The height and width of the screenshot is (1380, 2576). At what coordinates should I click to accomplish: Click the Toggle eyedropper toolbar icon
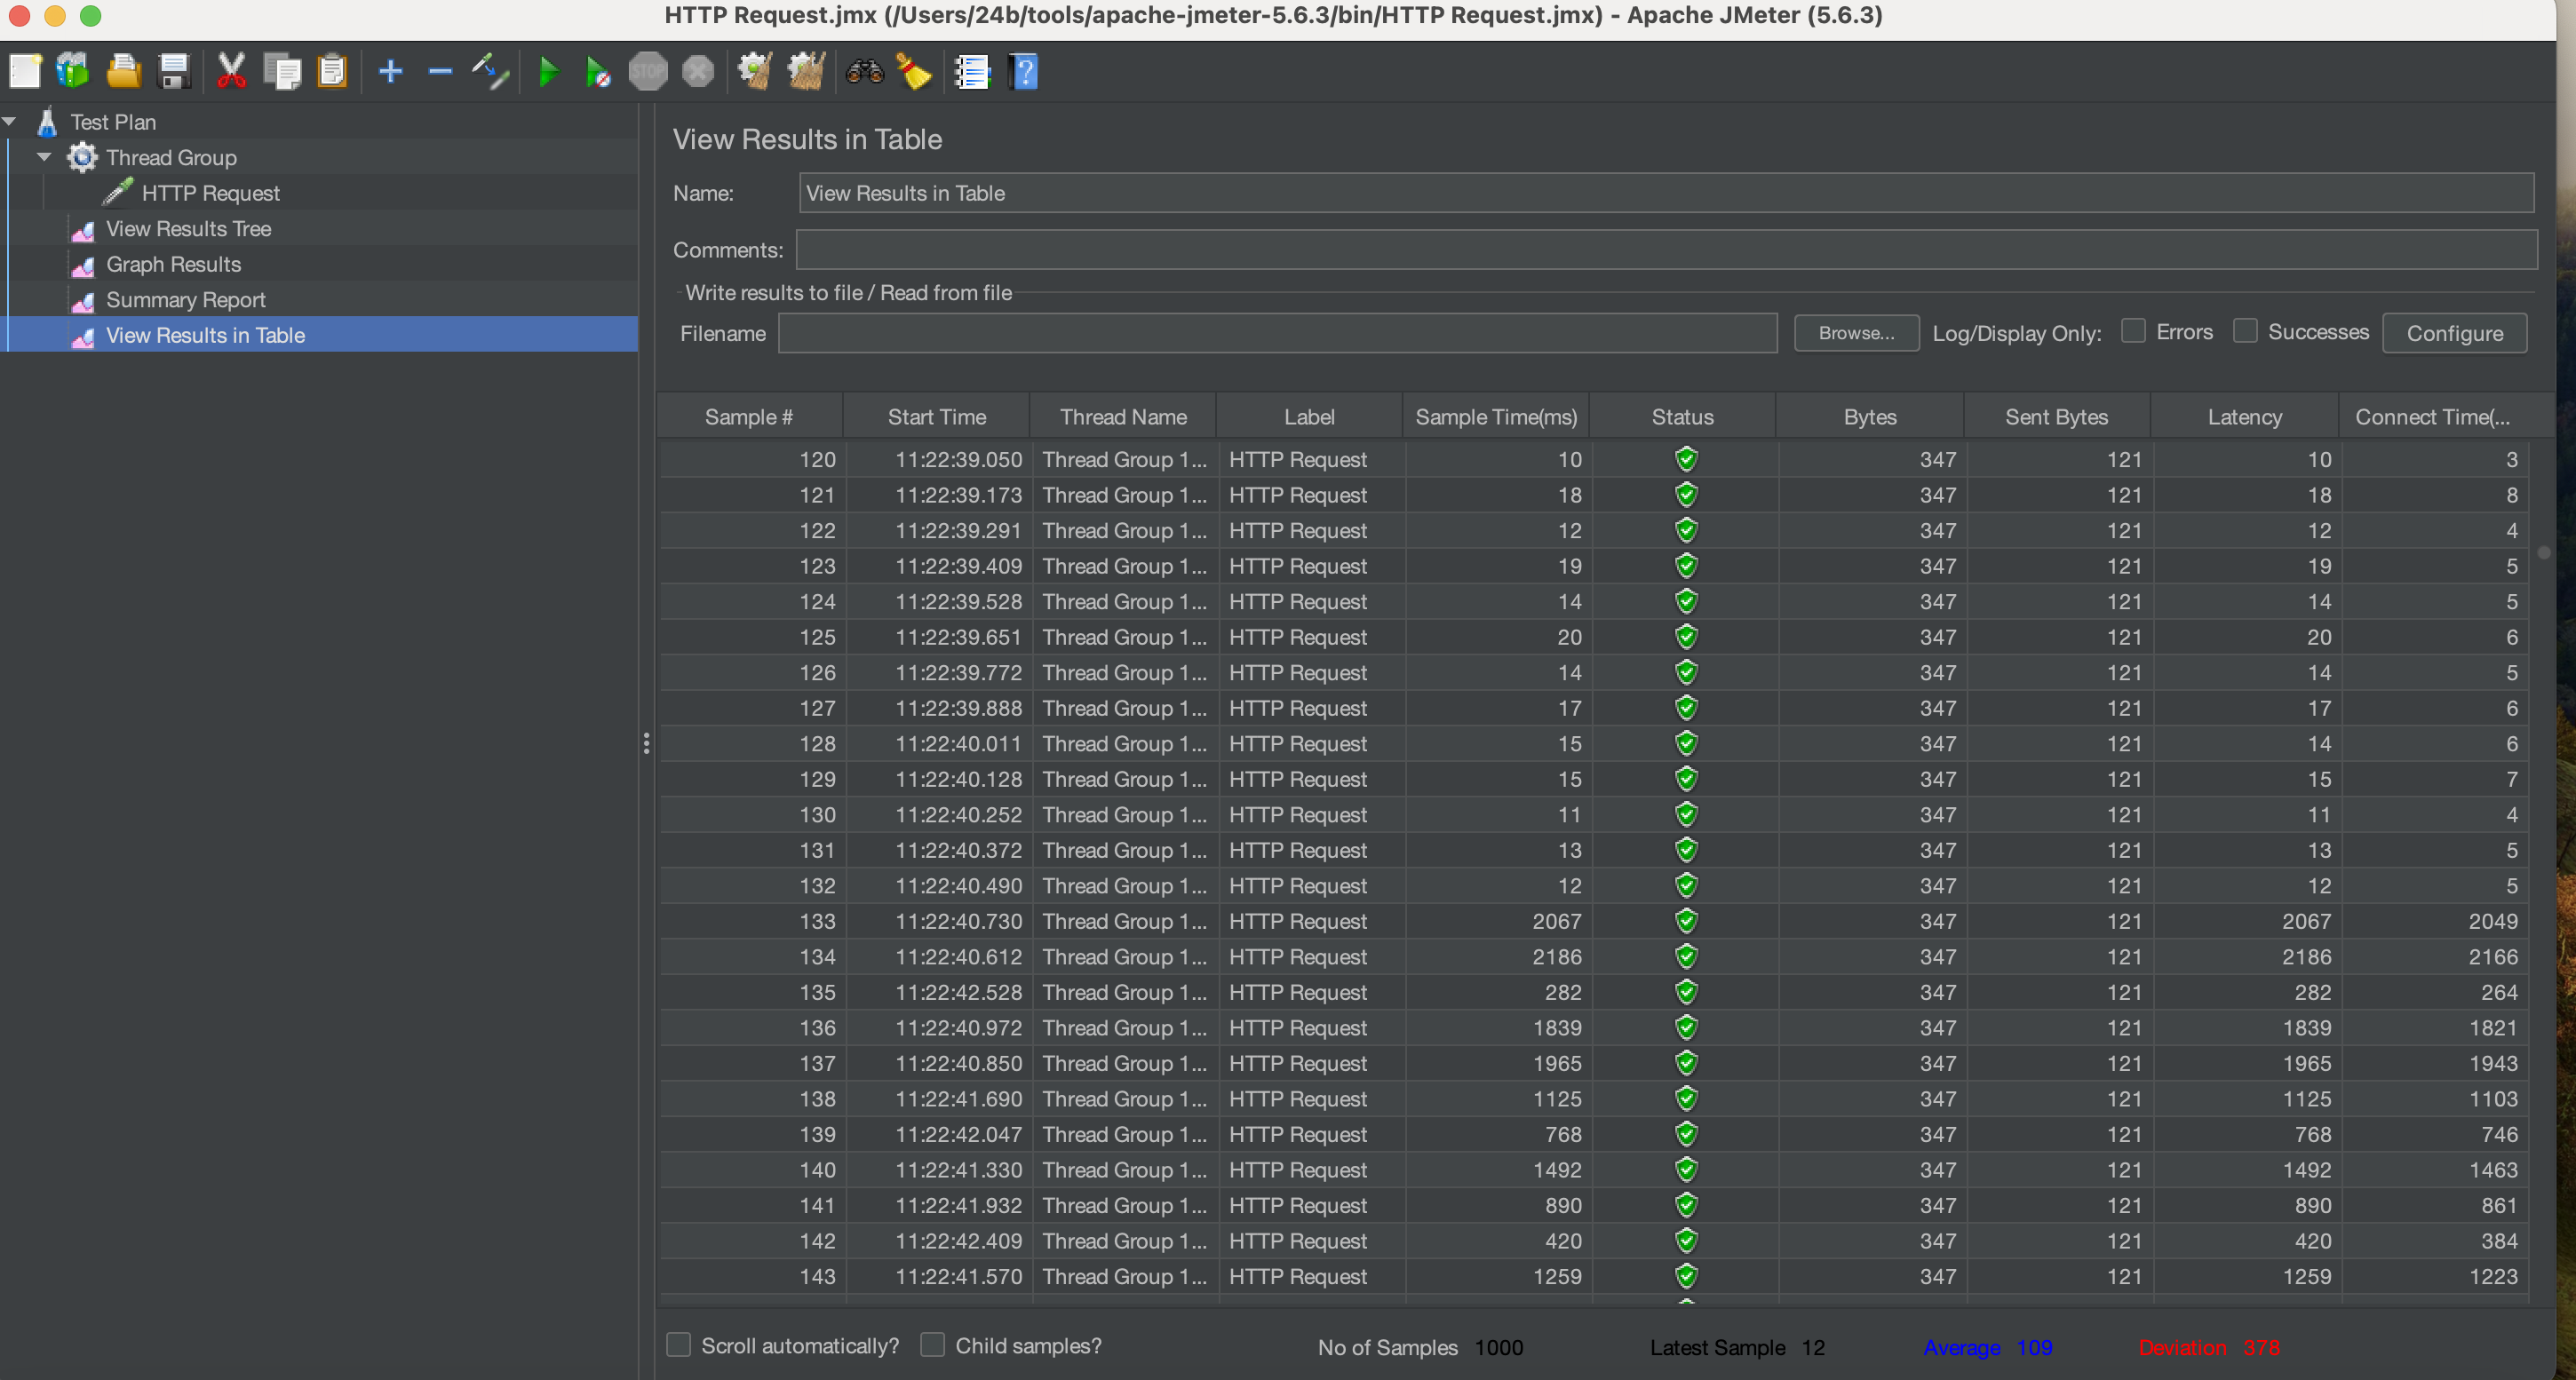click(x=490, y=72)
